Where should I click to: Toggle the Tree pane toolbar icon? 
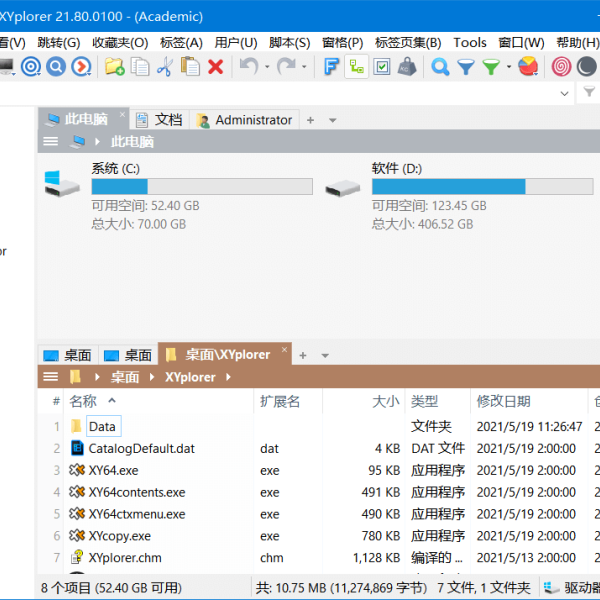(356, 67)
